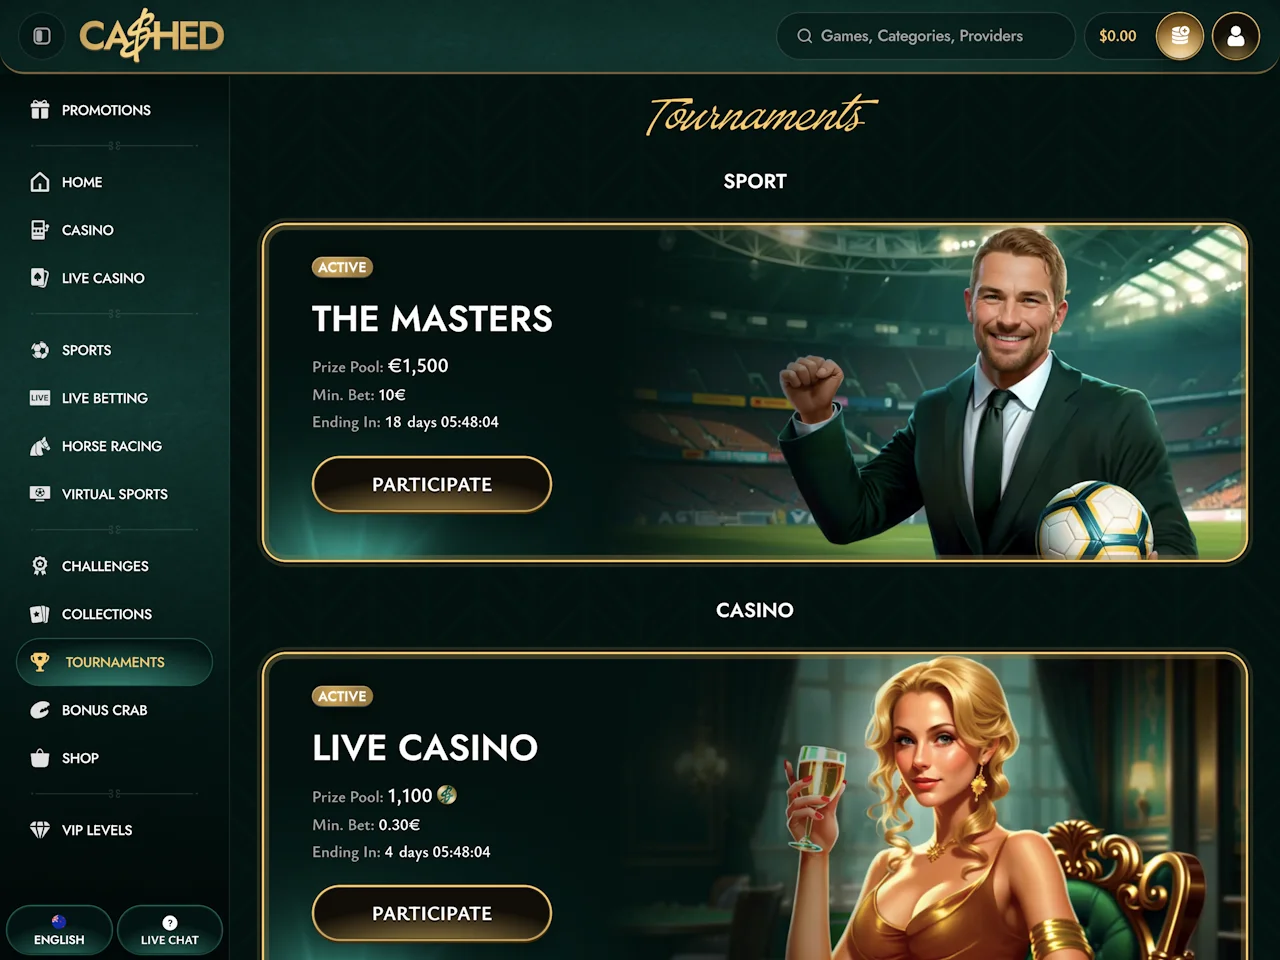1280x960 pixels.
Task: Open the coins deposit icon
Action: pyautogui.click(x=1180, y=36)
